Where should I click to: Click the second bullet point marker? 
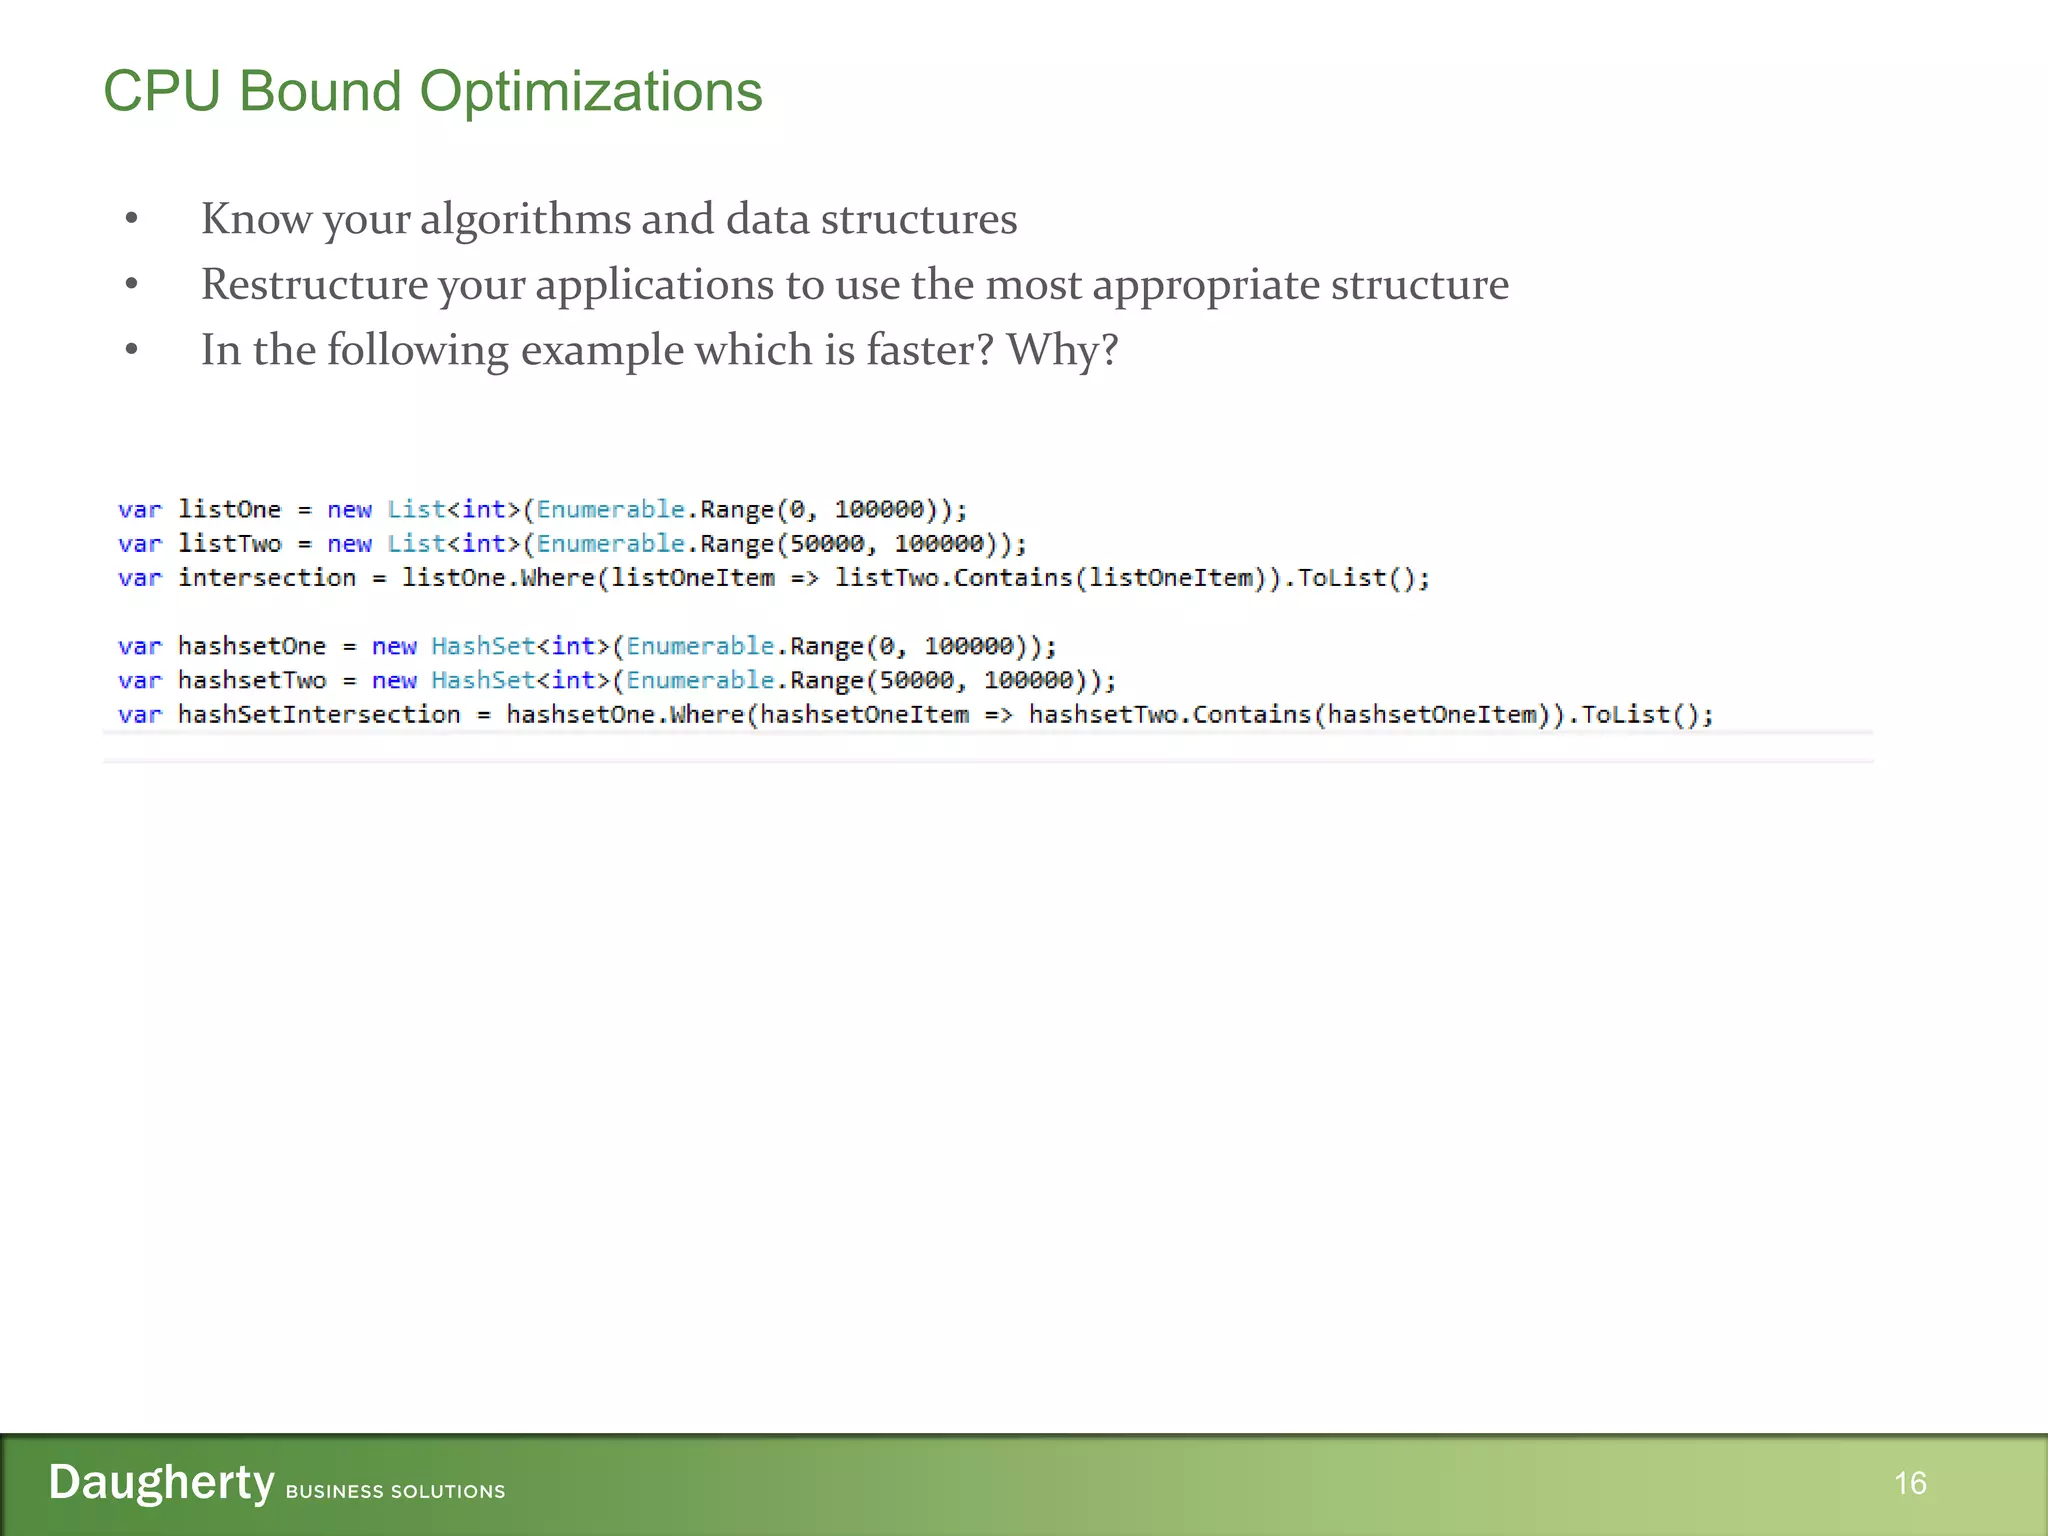tap(131, 285)
